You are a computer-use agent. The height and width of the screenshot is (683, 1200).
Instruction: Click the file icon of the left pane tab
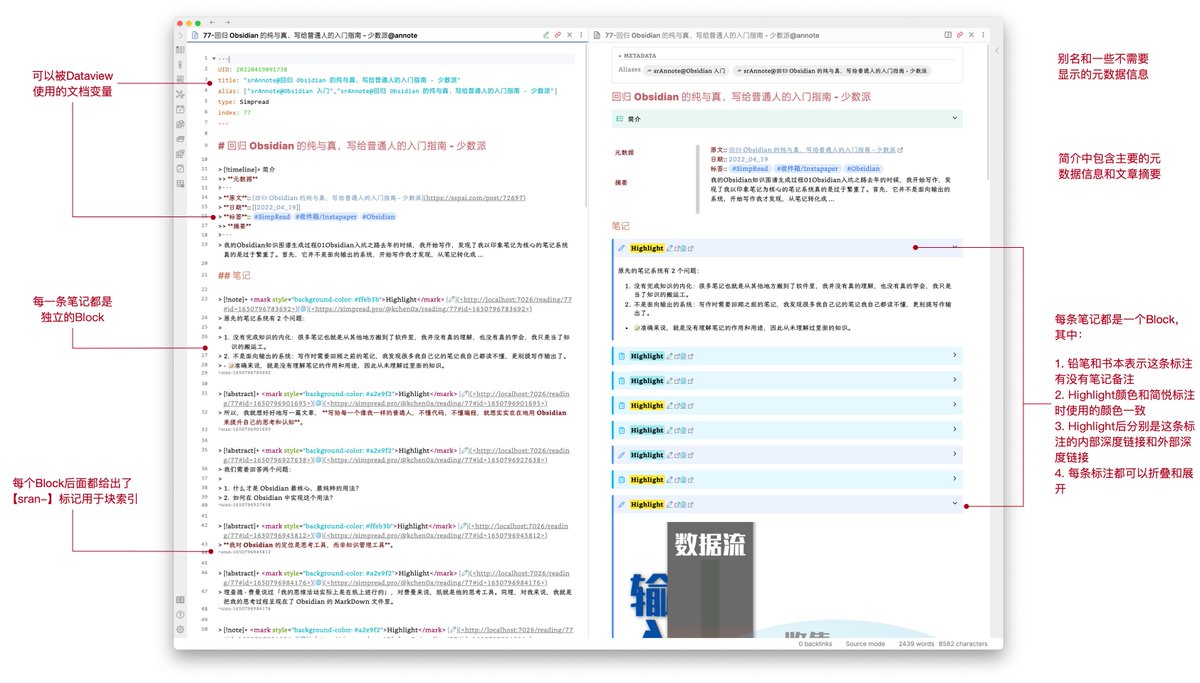pyautogui.click(x=194, y=35)
